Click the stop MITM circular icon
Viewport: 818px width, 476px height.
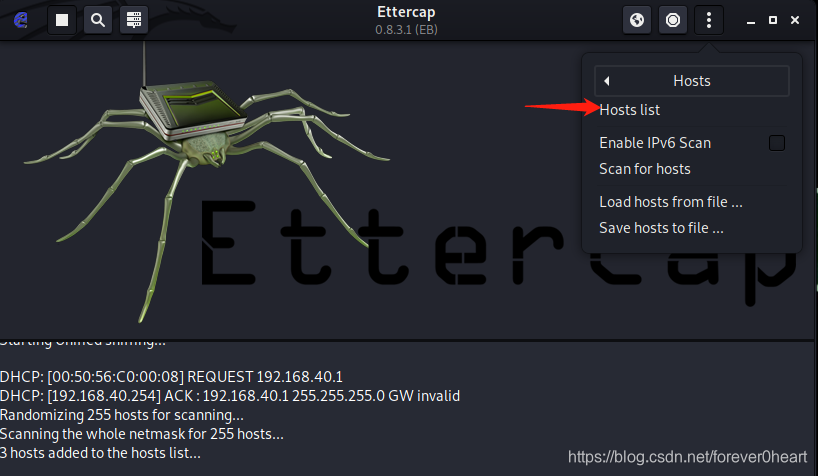(x=673, y=20)
